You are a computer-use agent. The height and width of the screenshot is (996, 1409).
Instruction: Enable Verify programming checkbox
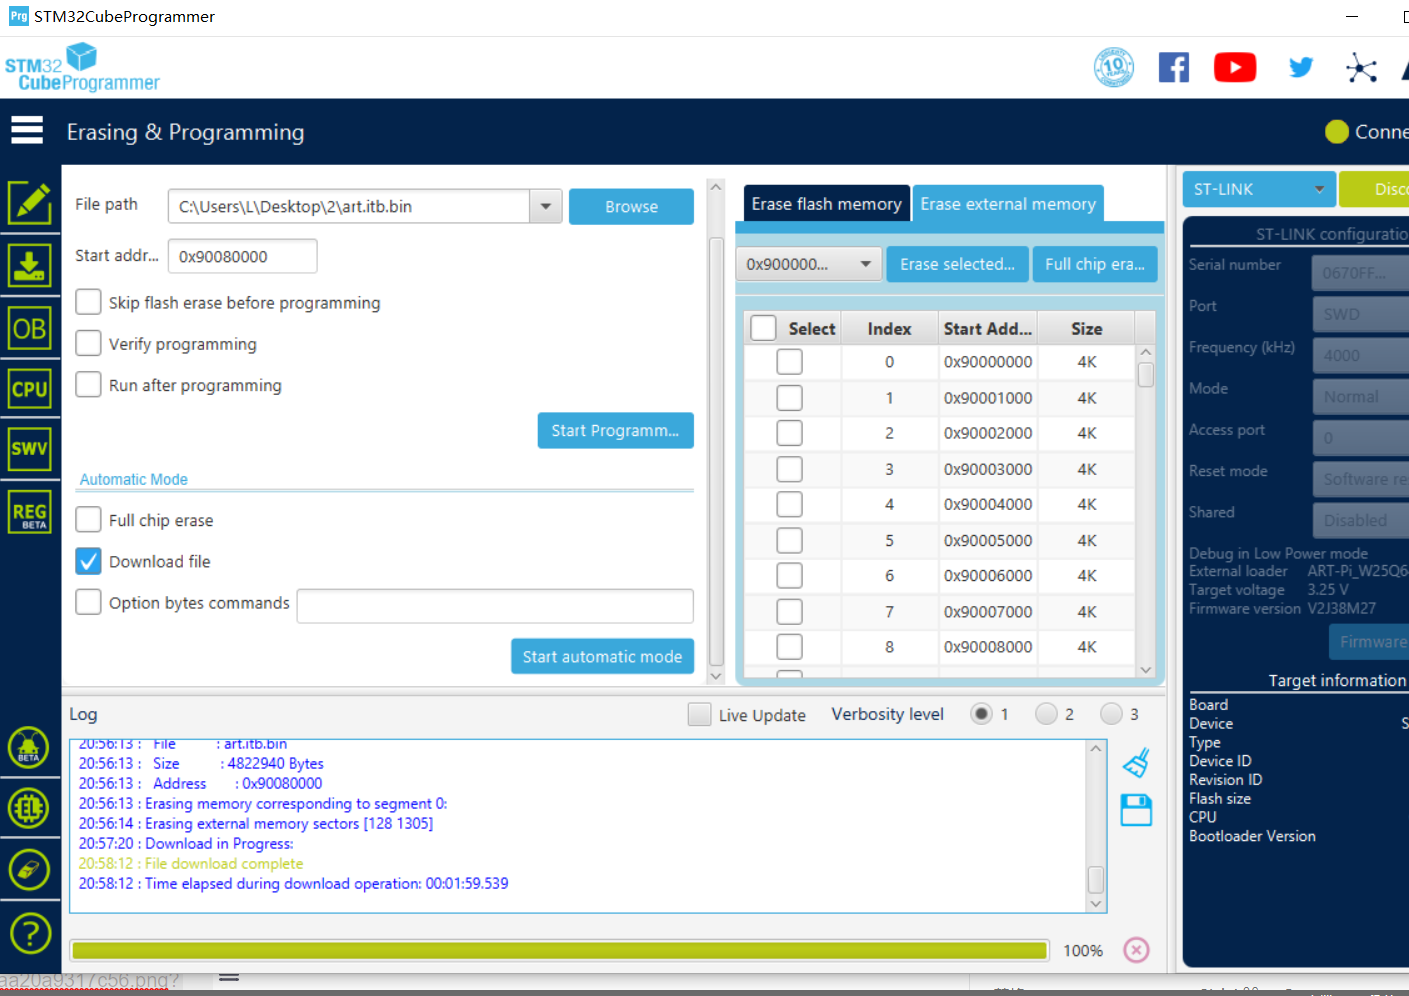click(x=88, y=343)
